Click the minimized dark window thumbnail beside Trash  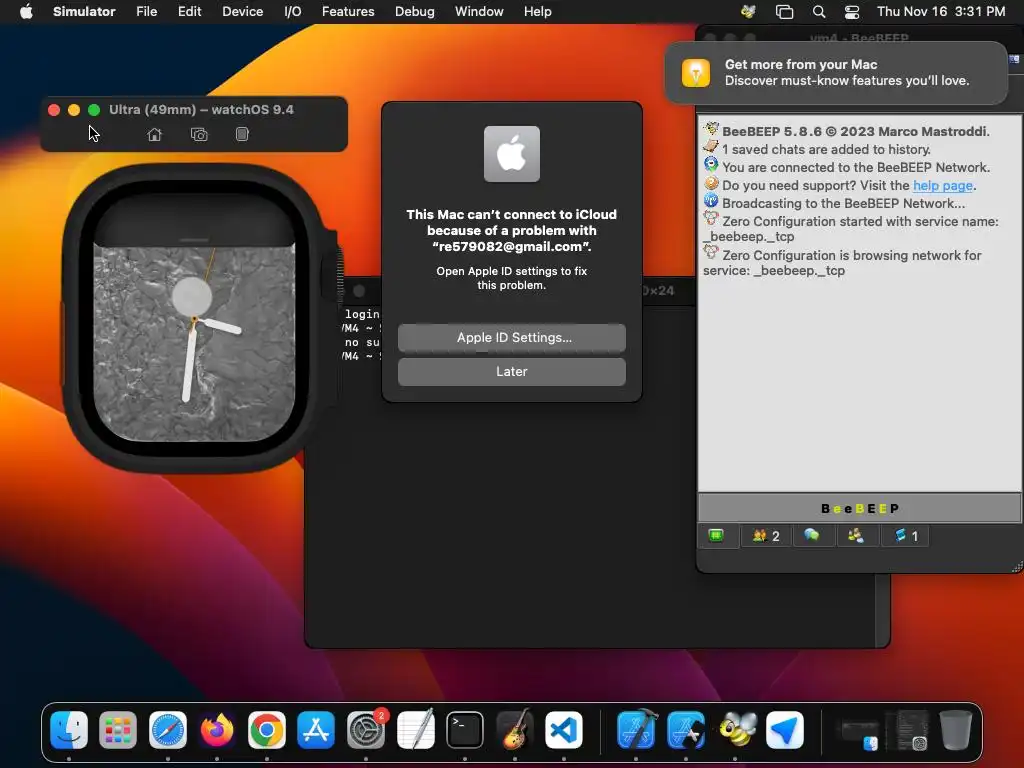(x=908, y=731)
